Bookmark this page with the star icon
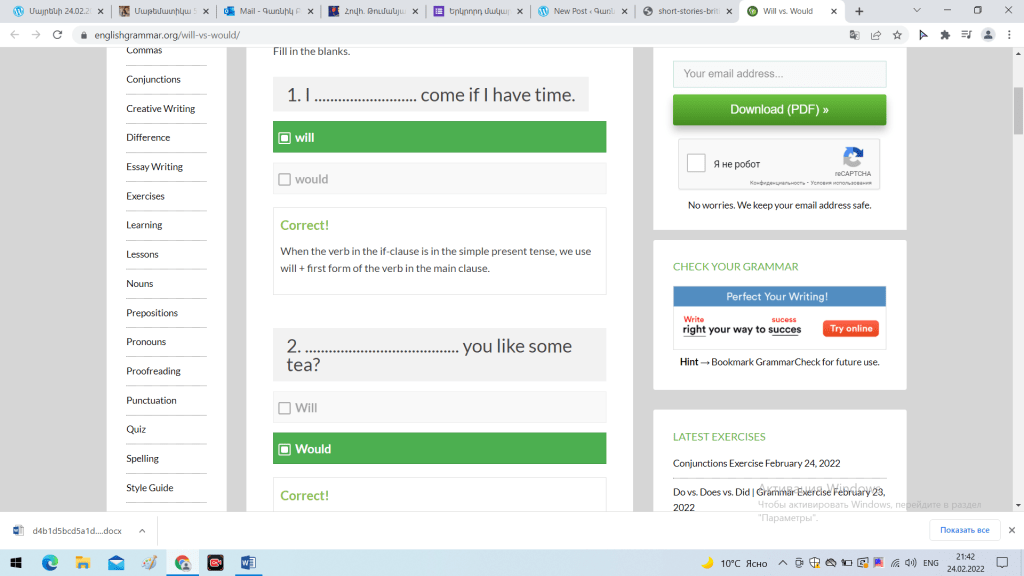1024x576 pixels. [897, 34]
